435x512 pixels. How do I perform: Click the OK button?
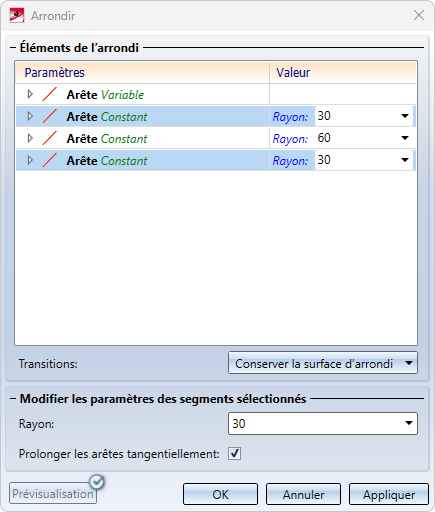click(x=220, y=494)
